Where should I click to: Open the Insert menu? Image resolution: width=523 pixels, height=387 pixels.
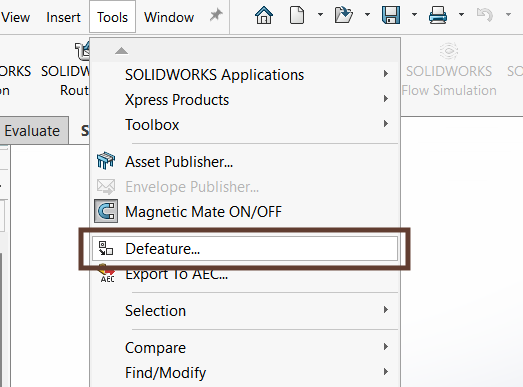click(63, 17)
